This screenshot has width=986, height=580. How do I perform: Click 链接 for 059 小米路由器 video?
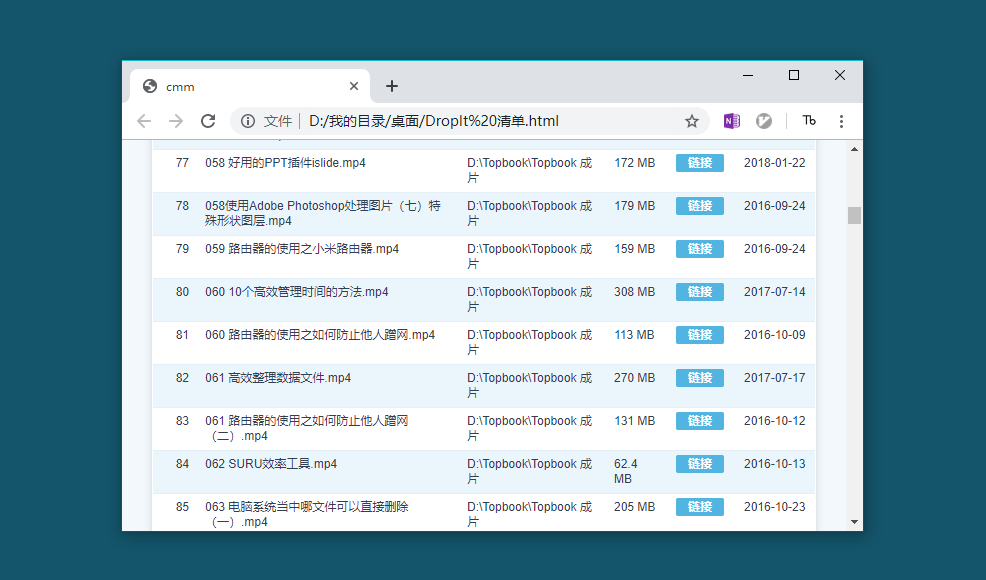699,248
